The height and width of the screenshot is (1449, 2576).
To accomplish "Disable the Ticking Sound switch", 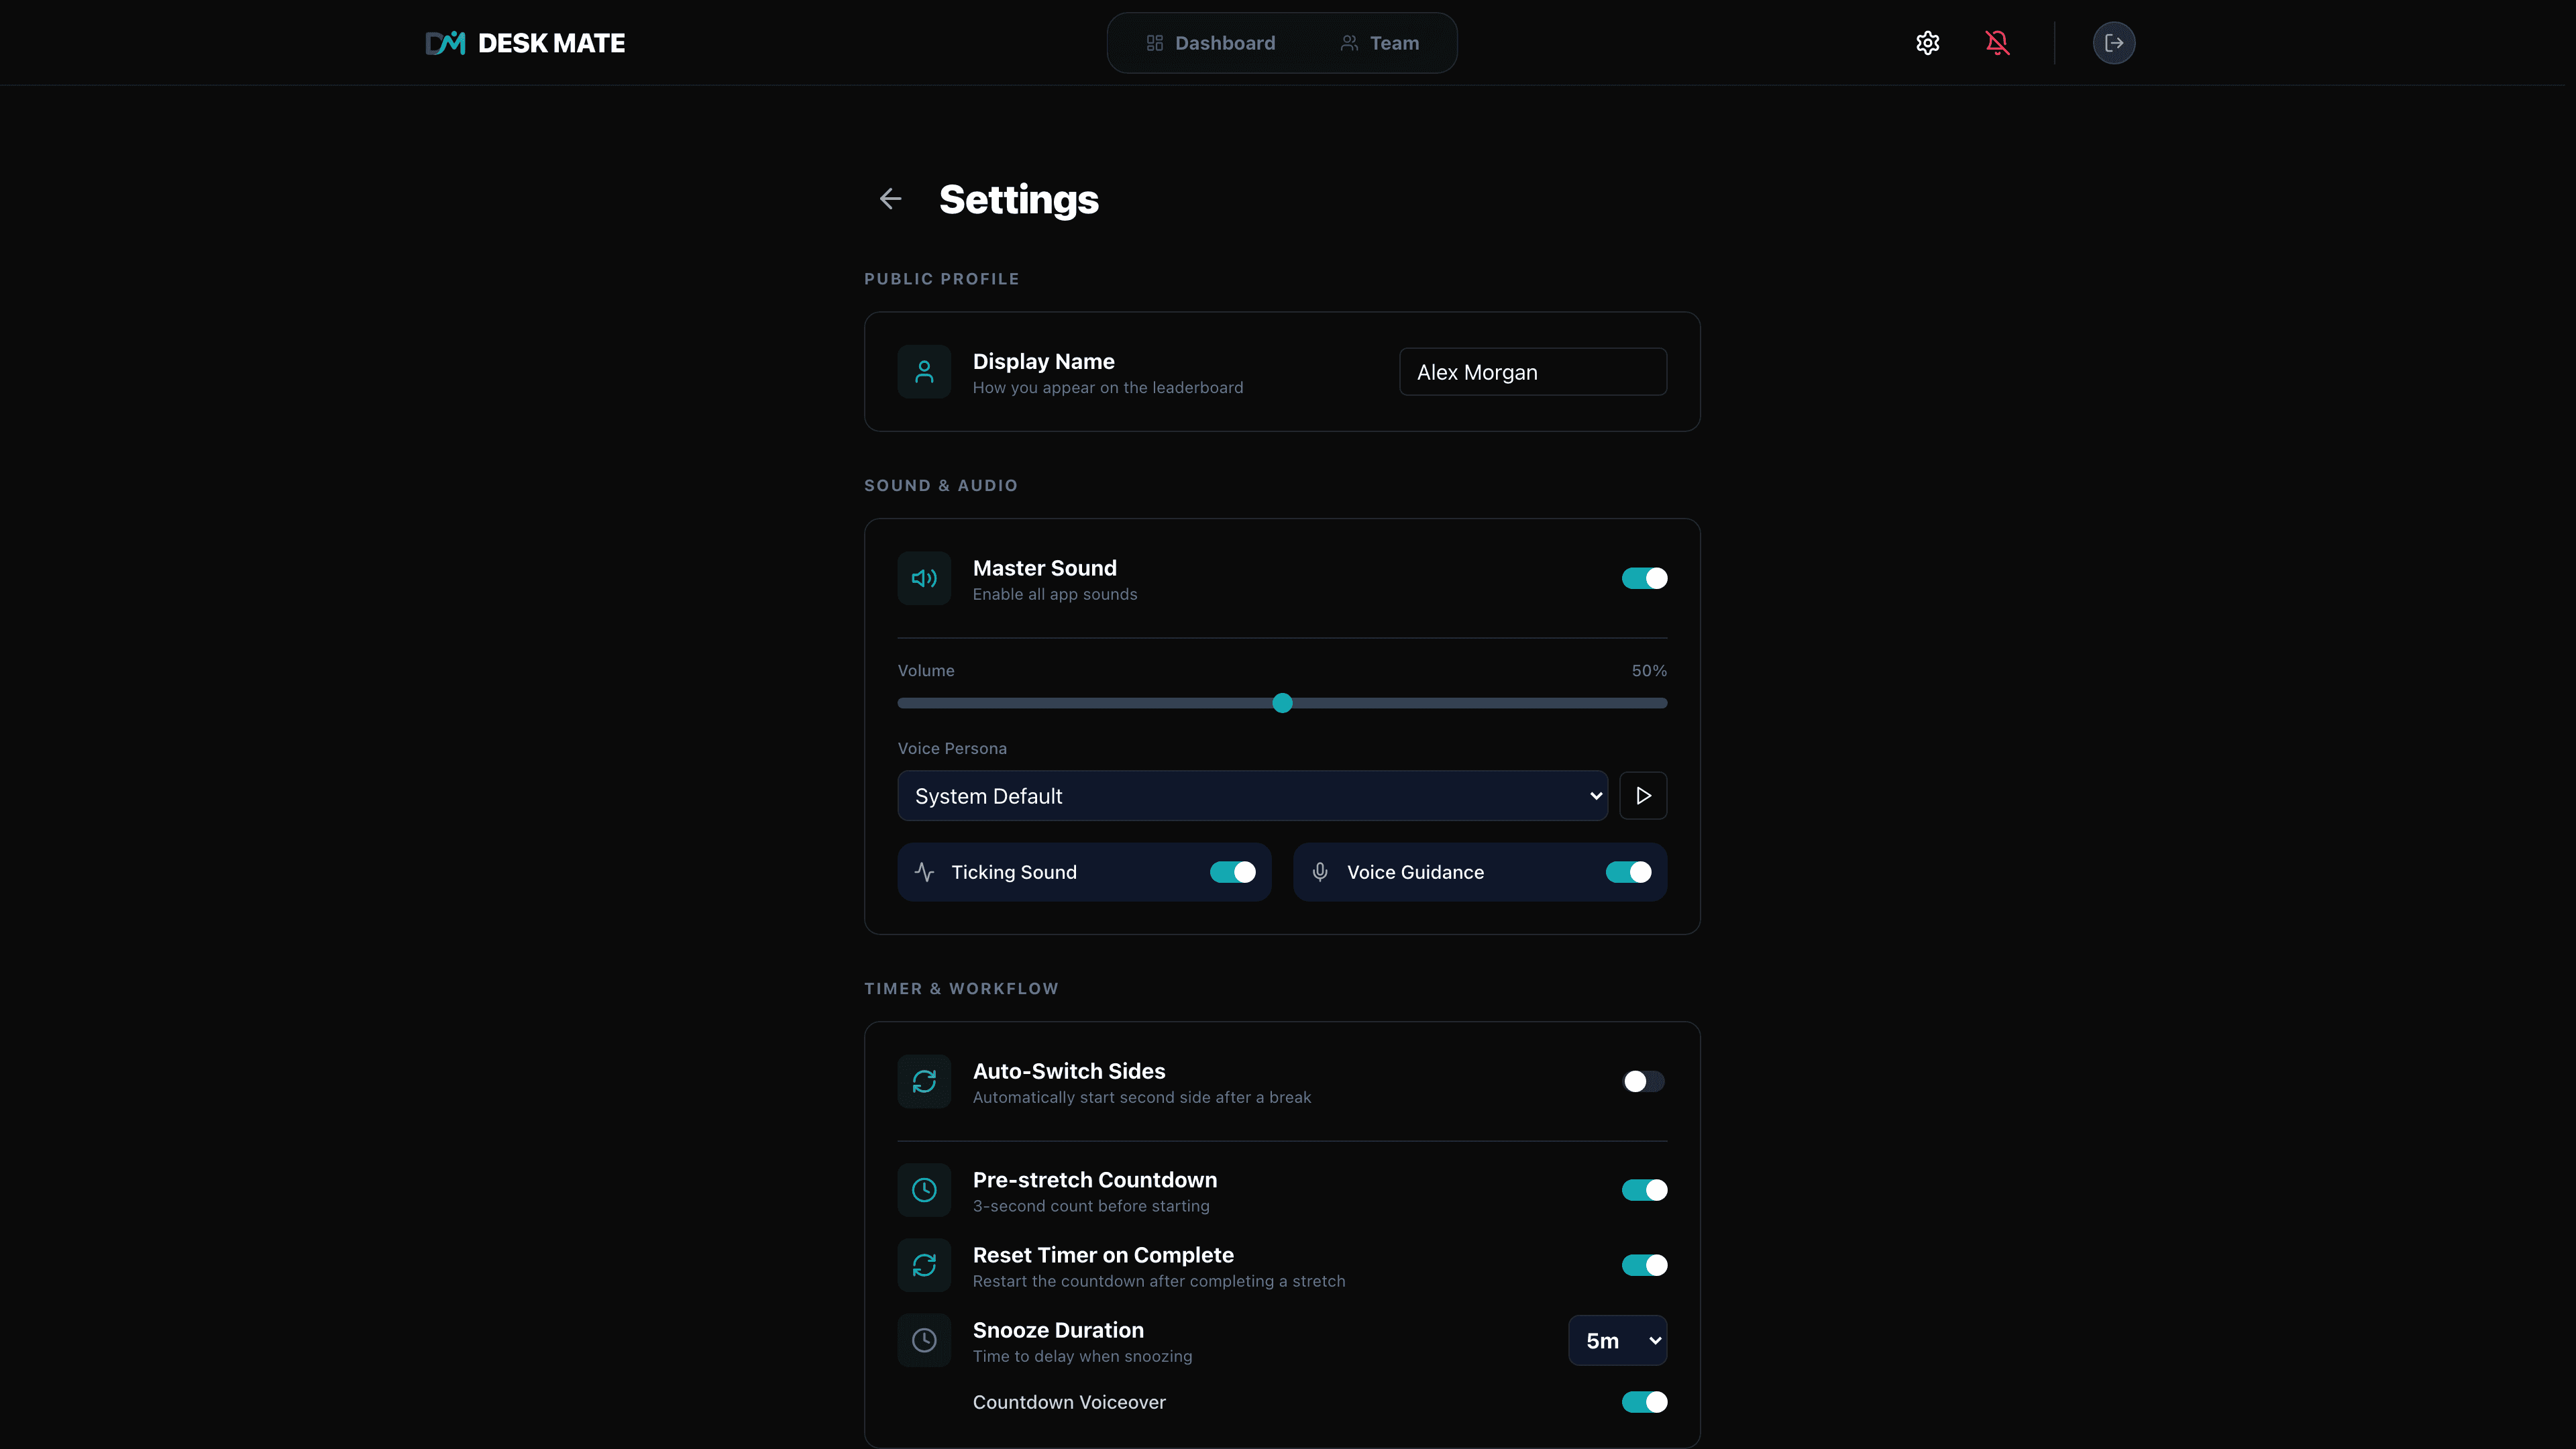I will pos(1233,872).
